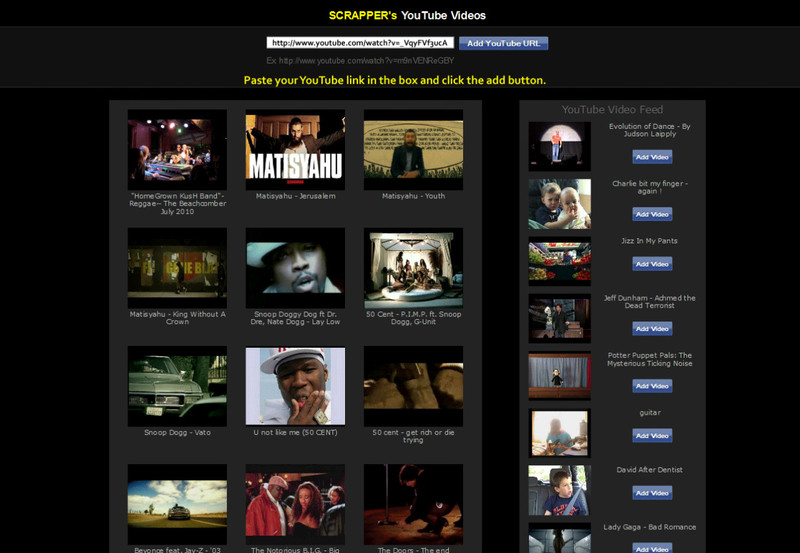This screenshot has height=553, width=800.
Task: Click the Charlie bit my finger feed thumbnail
Action: pos(560,204)
